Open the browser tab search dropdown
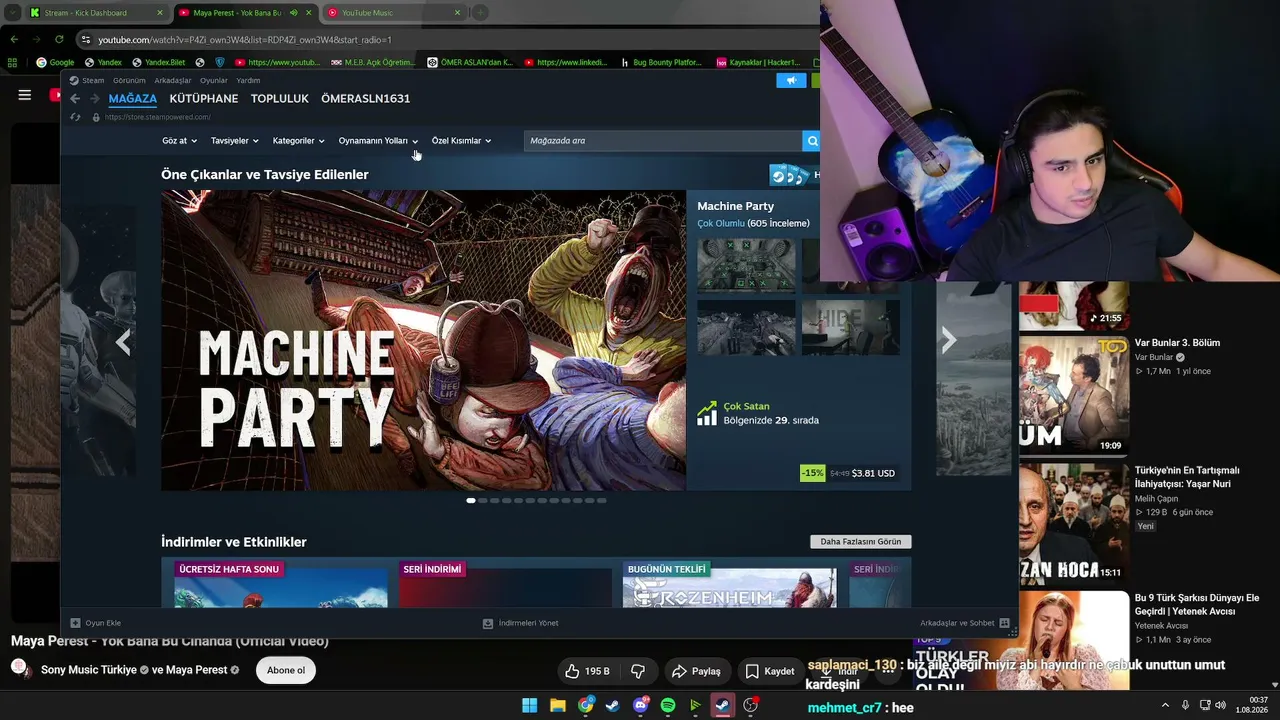 point(13,13)
